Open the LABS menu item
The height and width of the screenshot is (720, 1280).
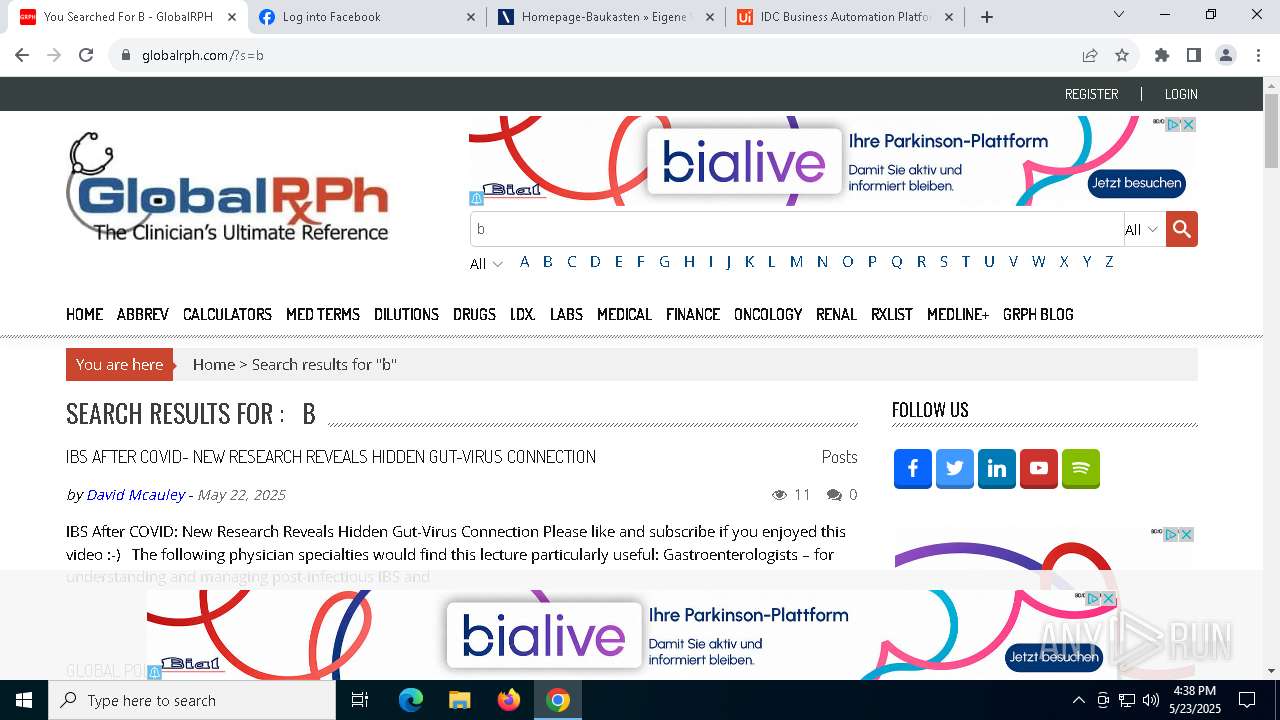[566, 314]
